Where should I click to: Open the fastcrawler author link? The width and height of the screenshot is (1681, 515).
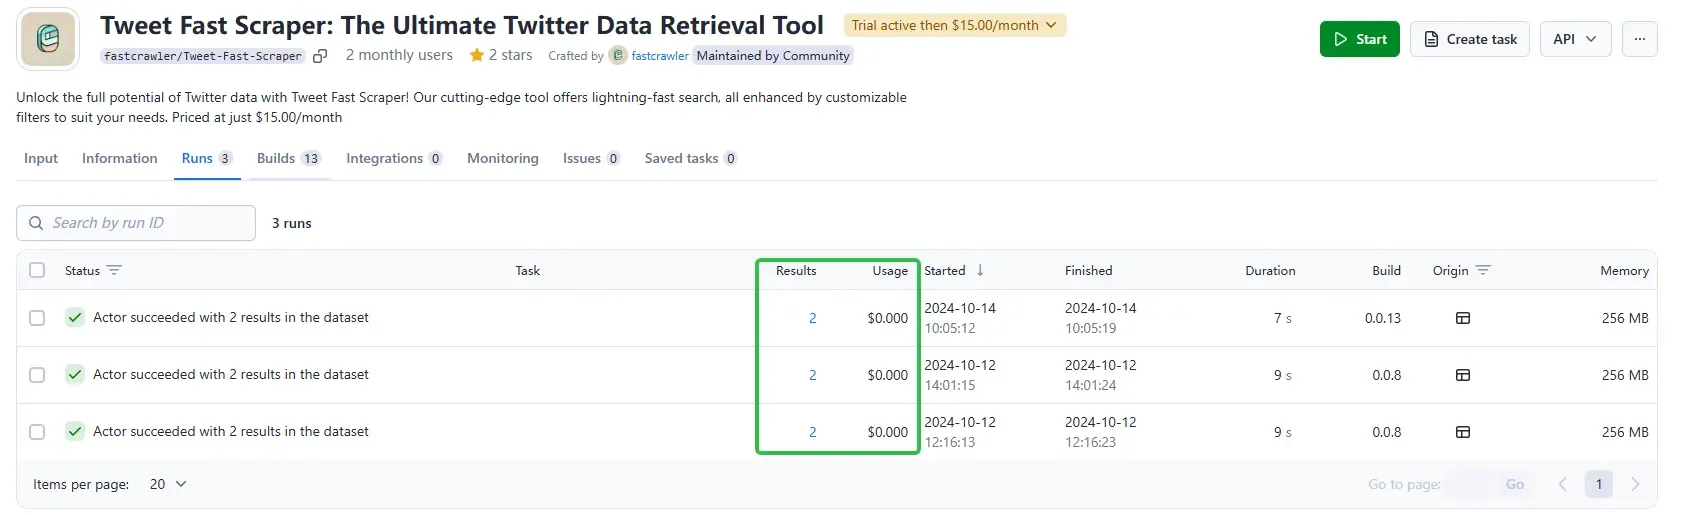click(660, 56)
